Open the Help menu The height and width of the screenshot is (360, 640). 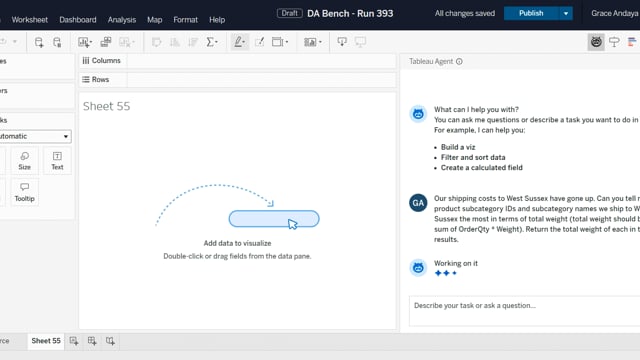(x=217, y=20)
